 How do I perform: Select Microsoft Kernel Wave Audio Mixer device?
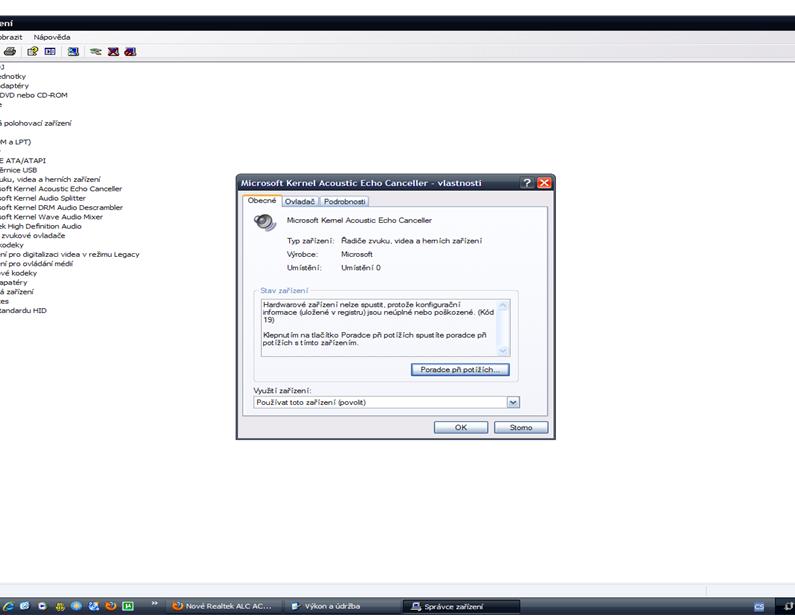coord(52,217)
